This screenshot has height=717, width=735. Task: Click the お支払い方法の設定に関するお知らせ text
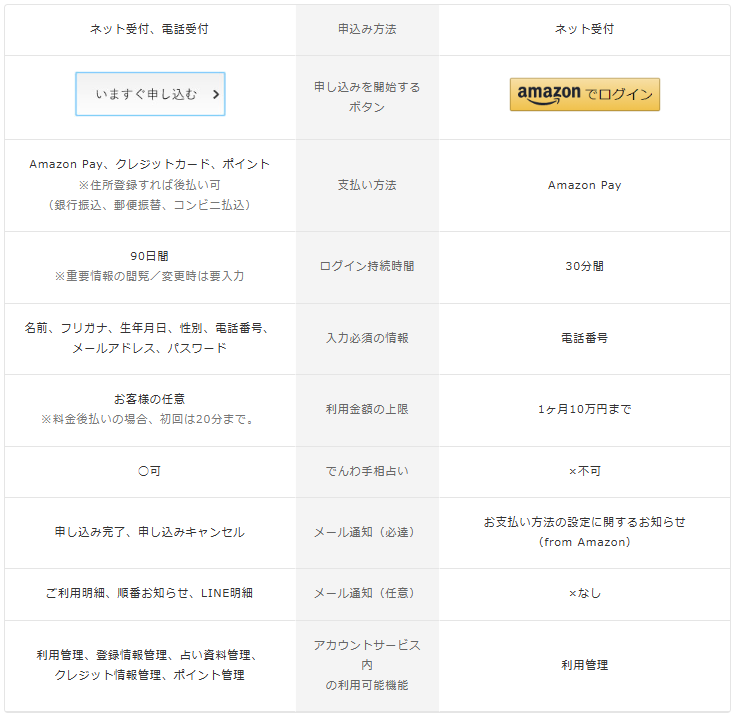[585, 522]
